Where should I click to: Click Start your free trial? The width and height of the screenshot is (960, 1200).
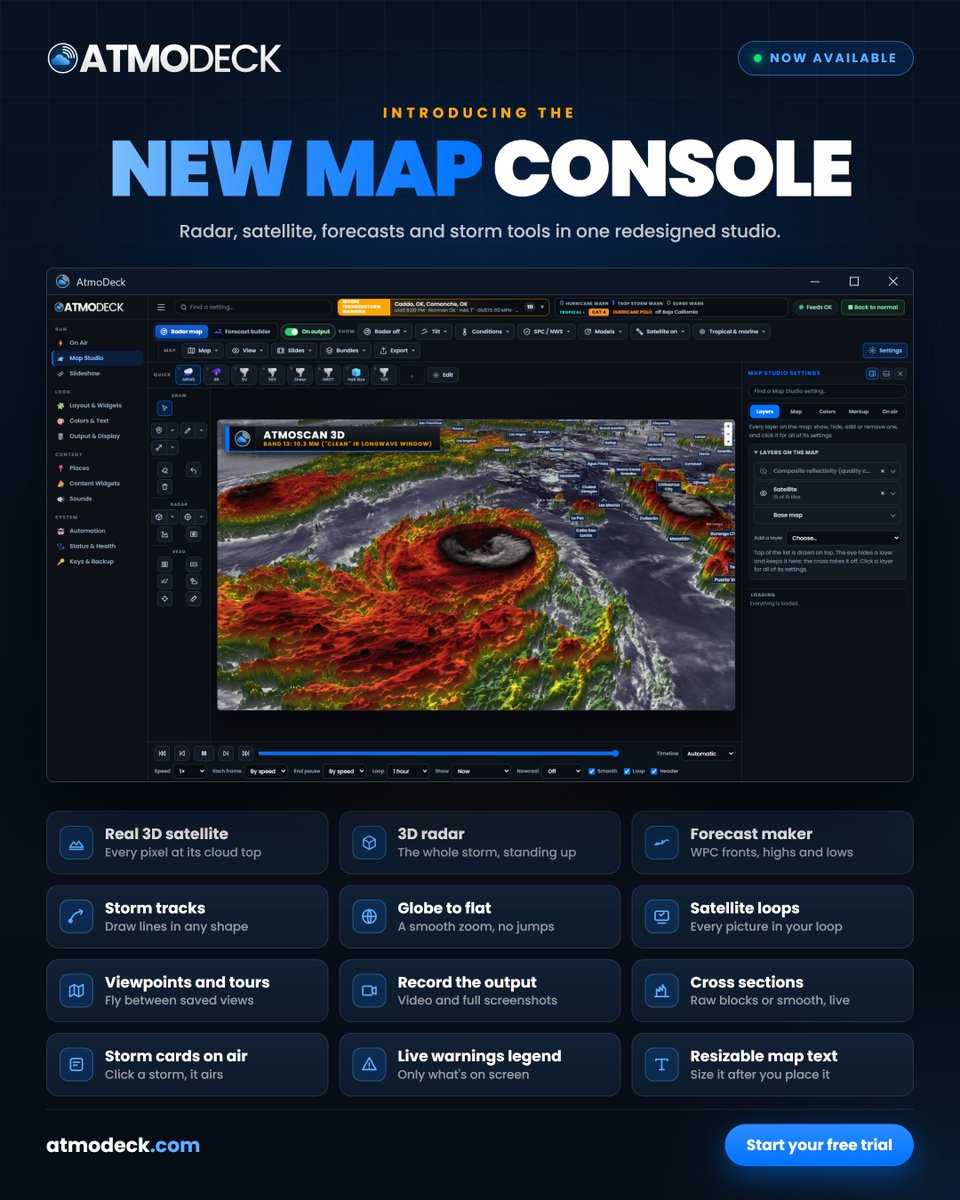click(x=819, y=1145)
